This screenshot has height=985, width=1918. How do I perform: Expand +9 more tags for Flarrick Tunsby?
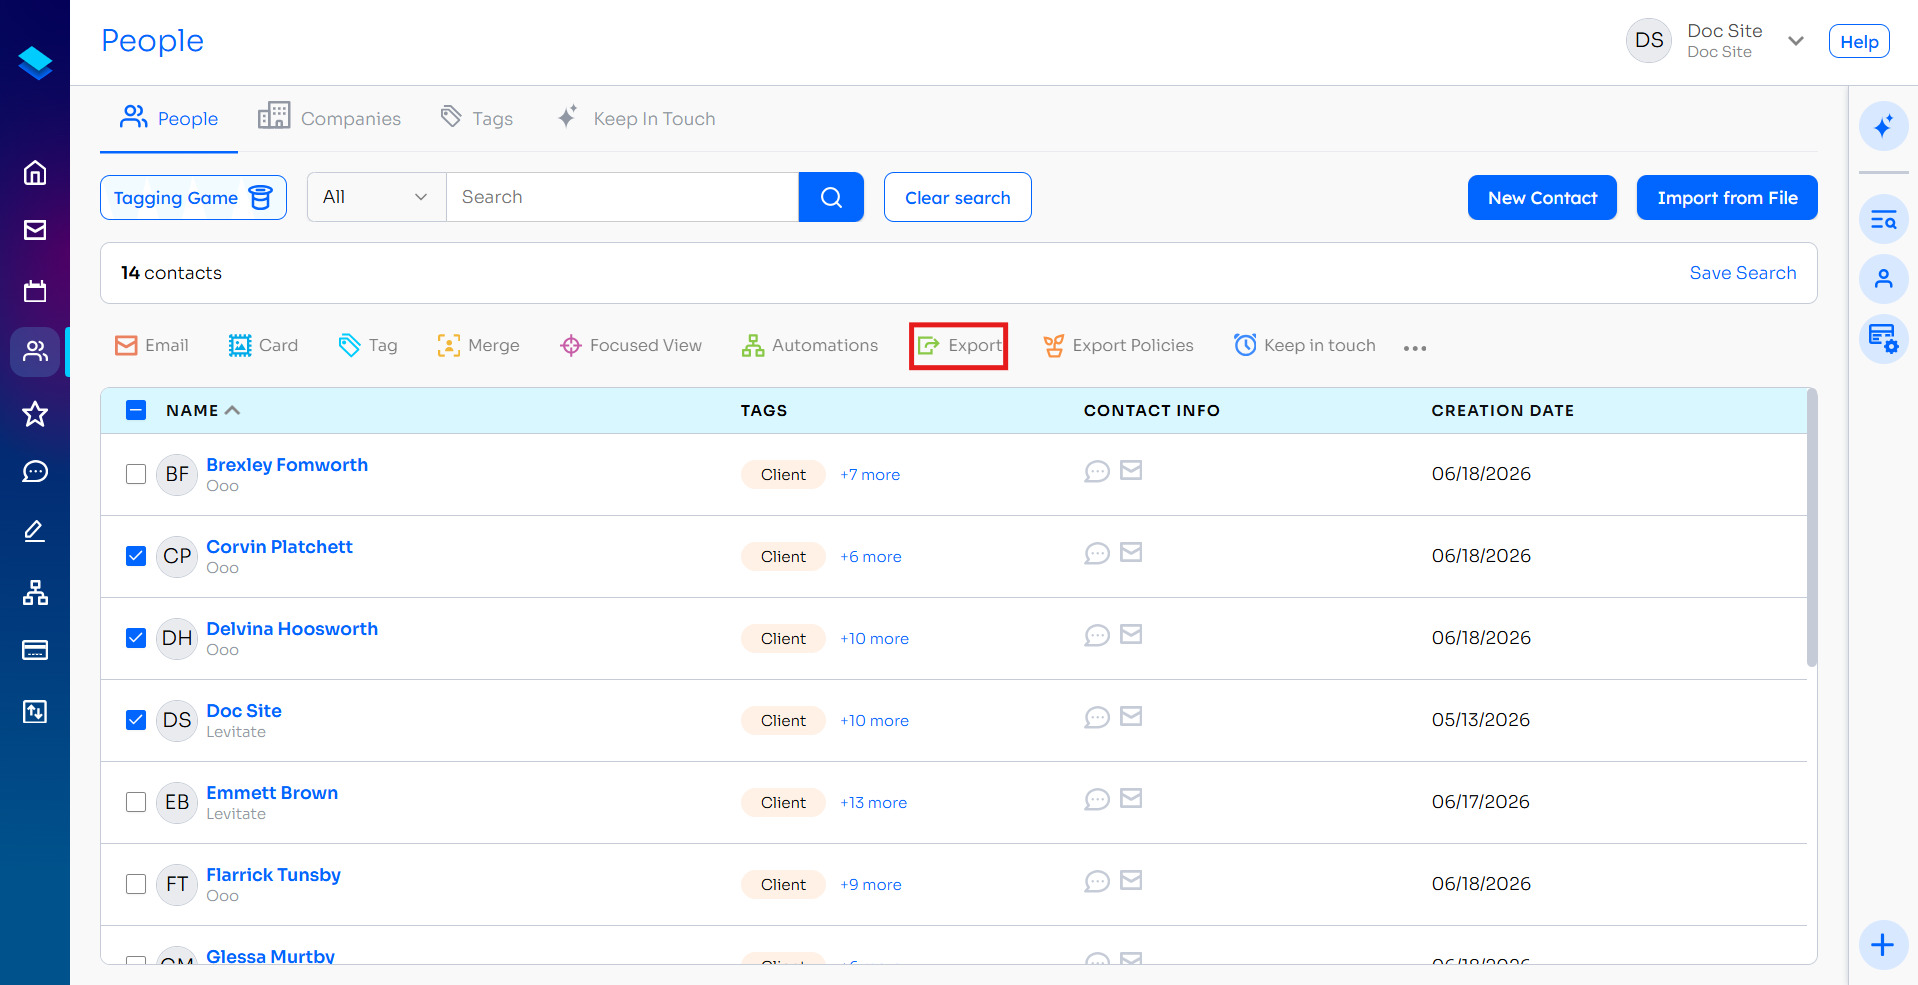[x=871, y=885]
